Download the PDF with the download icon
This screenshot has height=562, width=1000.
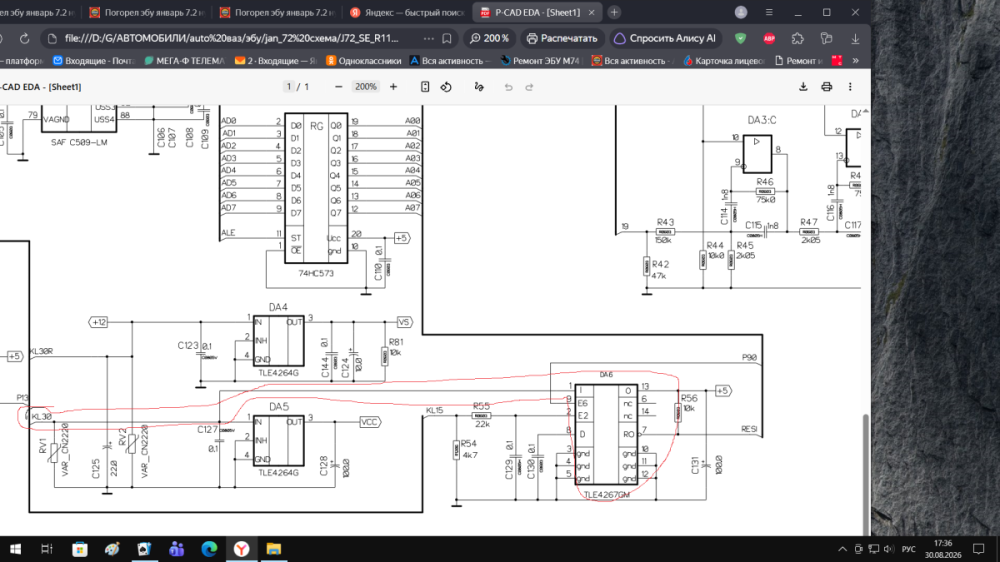pos(803,87)
